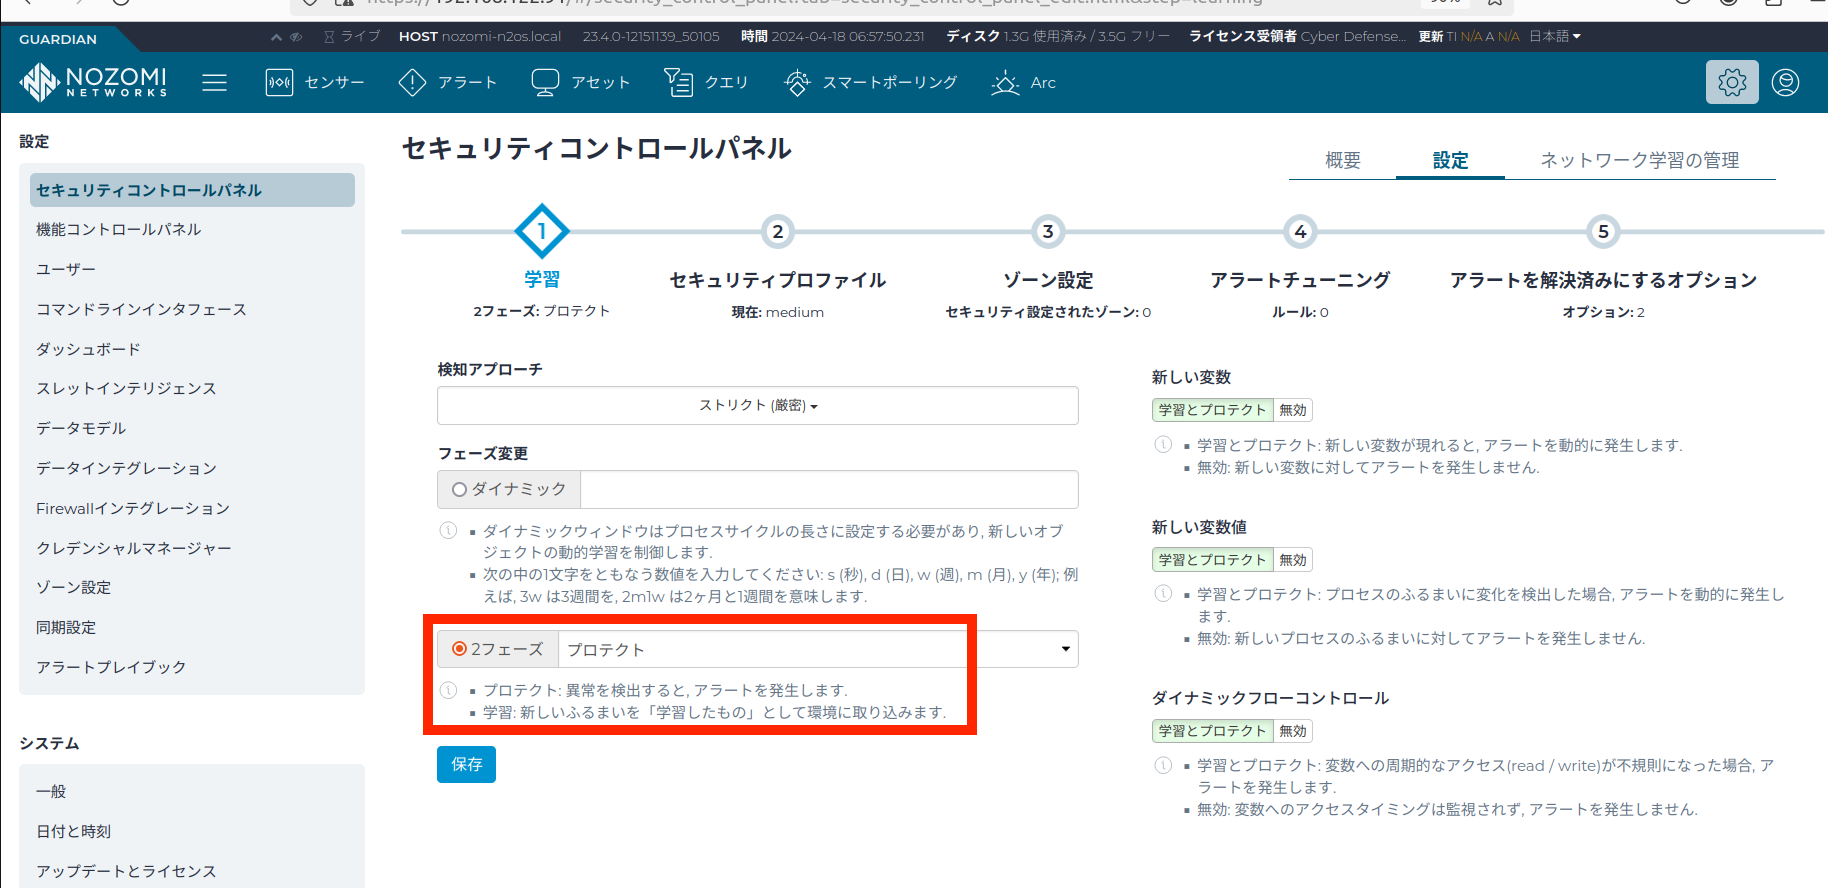Click the settings gear icon
Image resolution: width=1828 pixels, height=888 pixels.
point(1732,82)
